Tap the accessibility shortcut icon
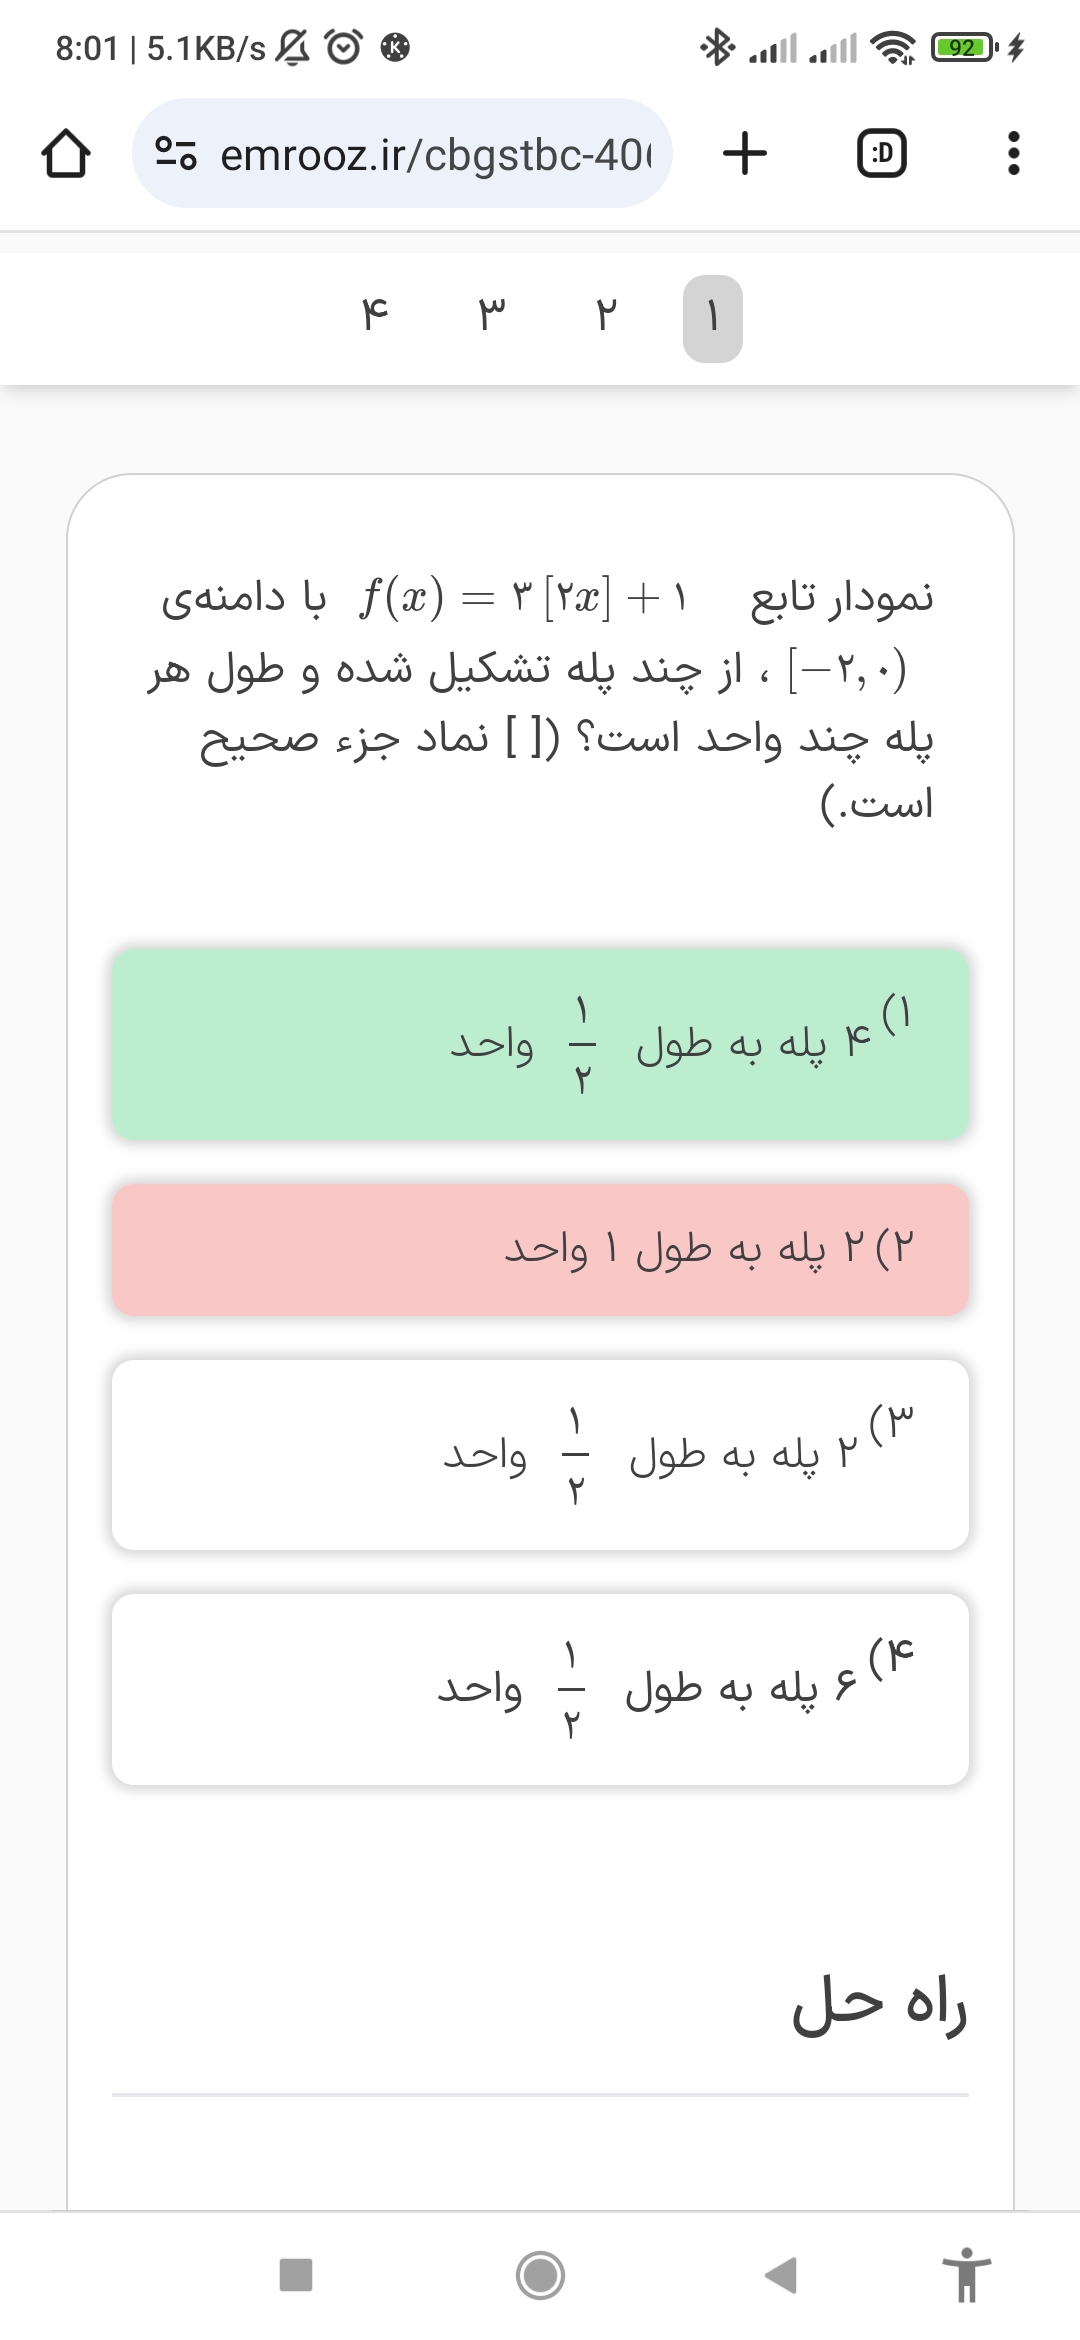Screen dimensions: 1080x2340 click(966, 2274)
